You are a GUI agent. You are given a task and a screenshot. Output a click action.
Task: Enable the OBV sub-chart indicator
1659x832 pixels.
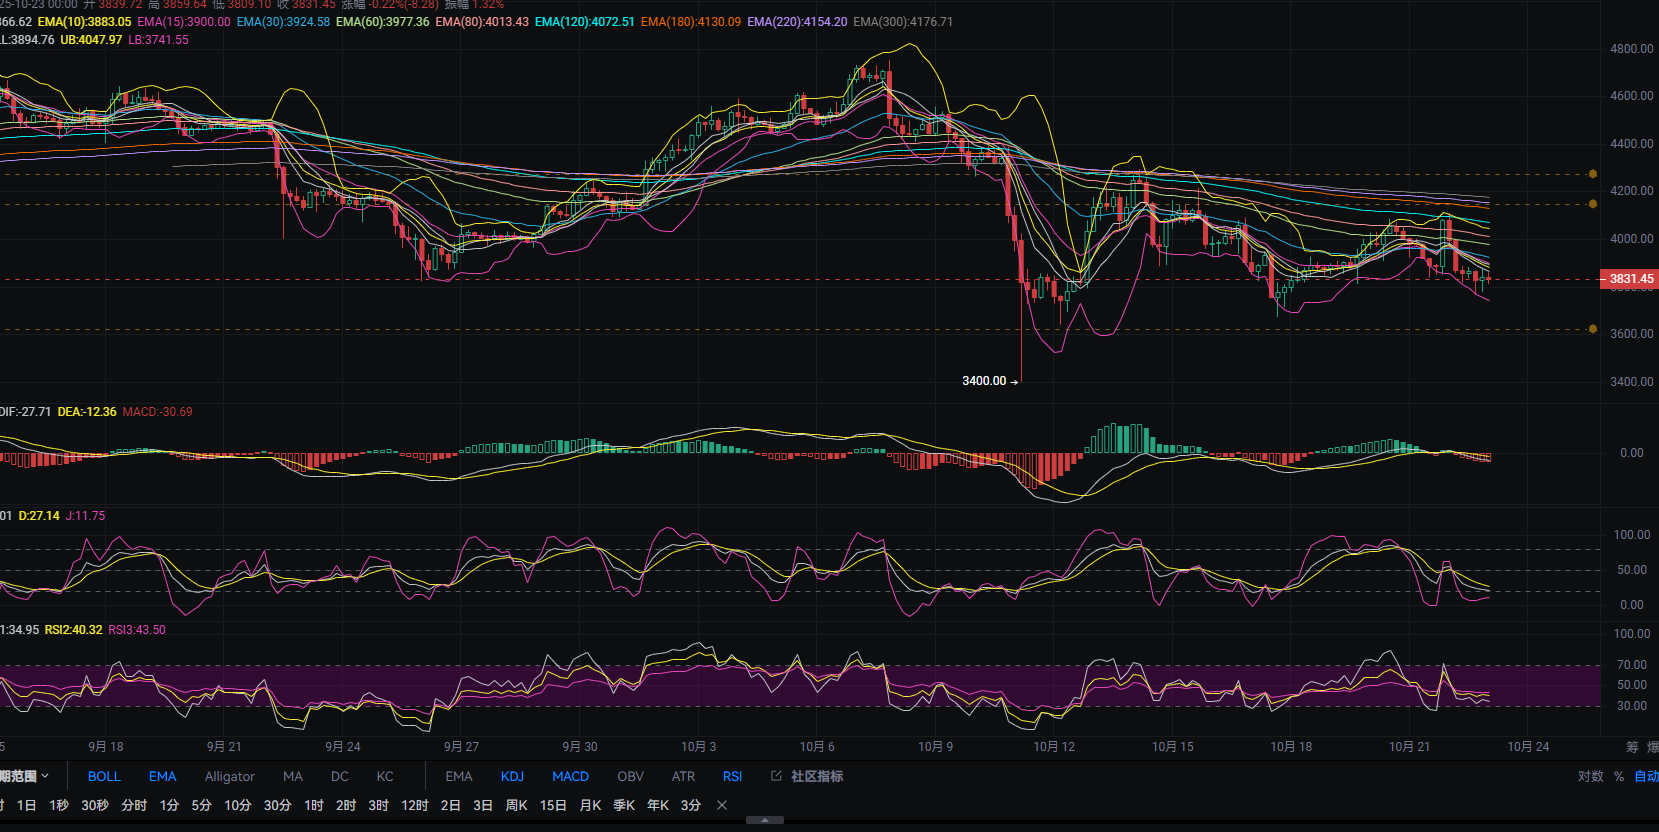point(630,776)
